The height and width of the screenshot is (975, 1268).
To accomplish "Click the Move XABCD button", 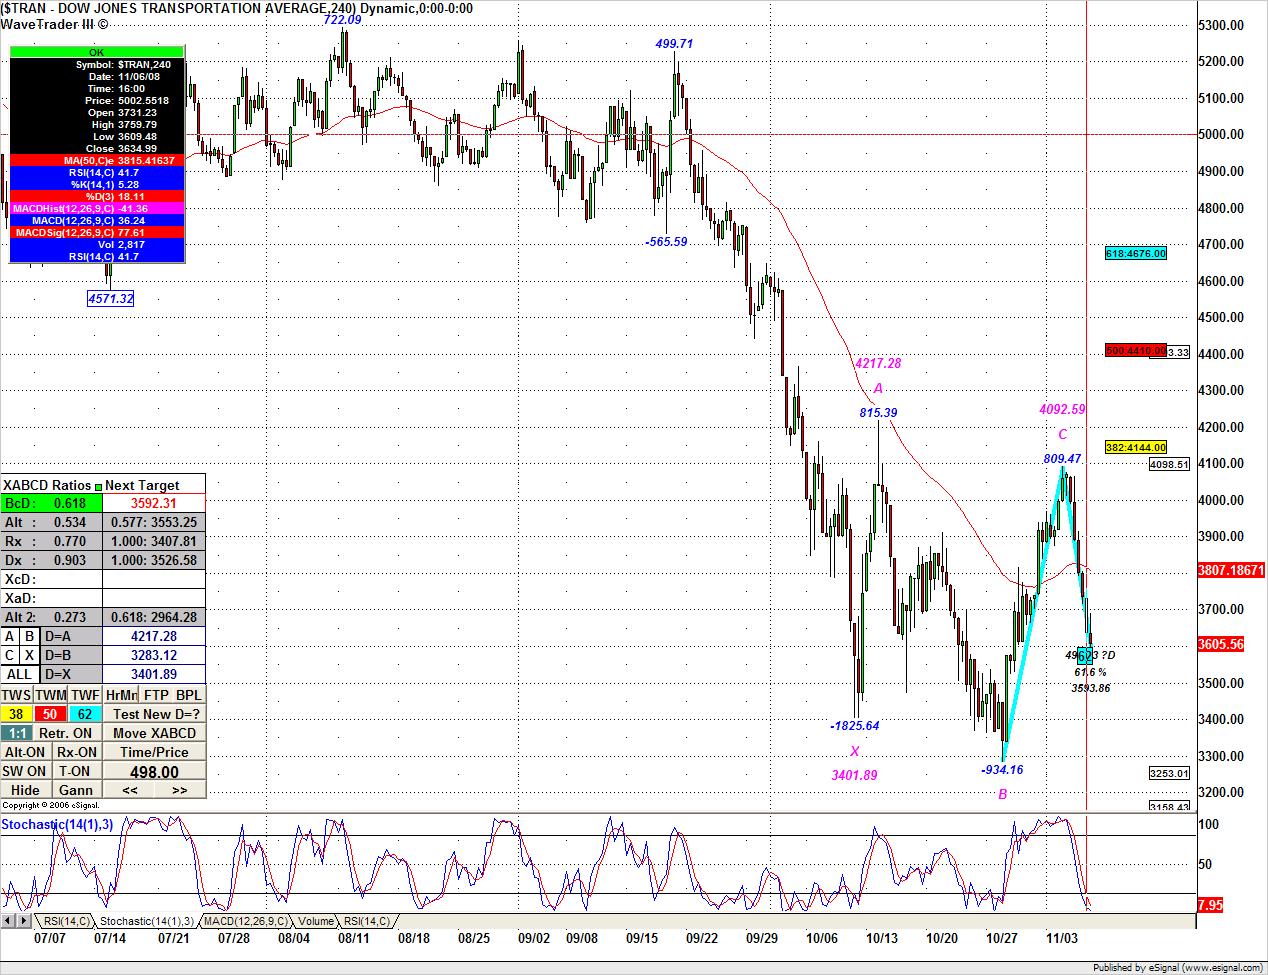I will pos(155,733).
